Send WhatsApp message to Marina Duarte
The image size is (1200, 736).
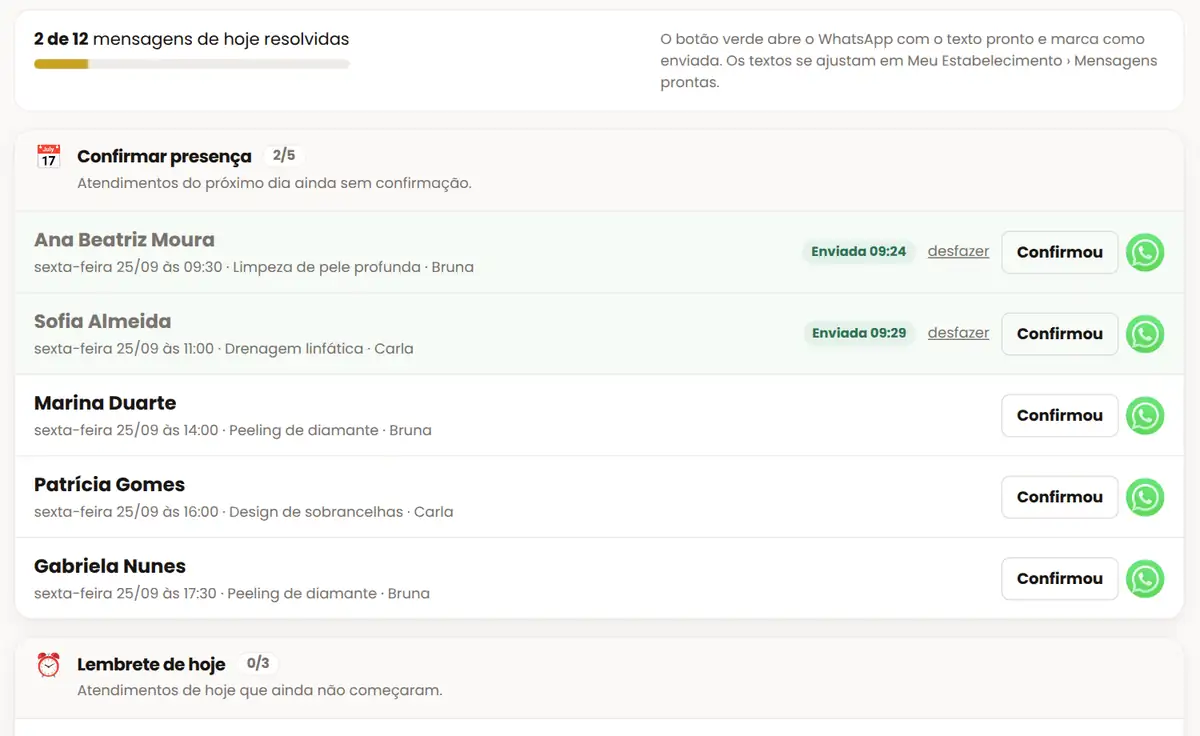tap(1145, 416)
